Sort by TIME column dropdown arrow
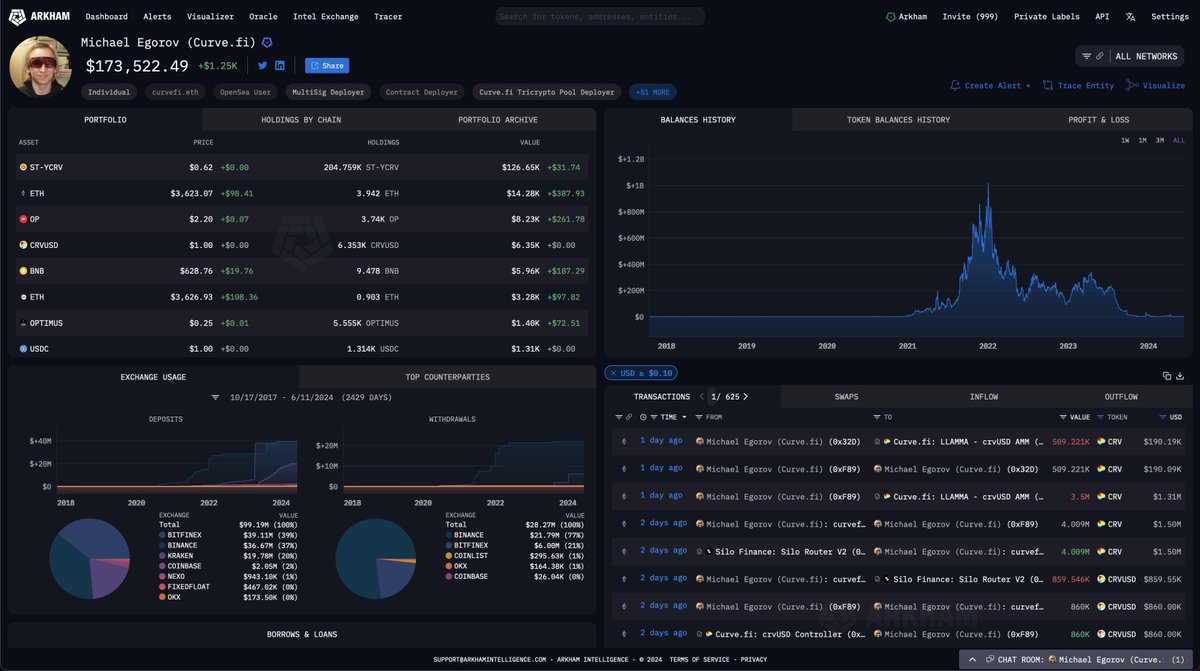Viewport: 1200px width, 671px height. pos(682,417)
